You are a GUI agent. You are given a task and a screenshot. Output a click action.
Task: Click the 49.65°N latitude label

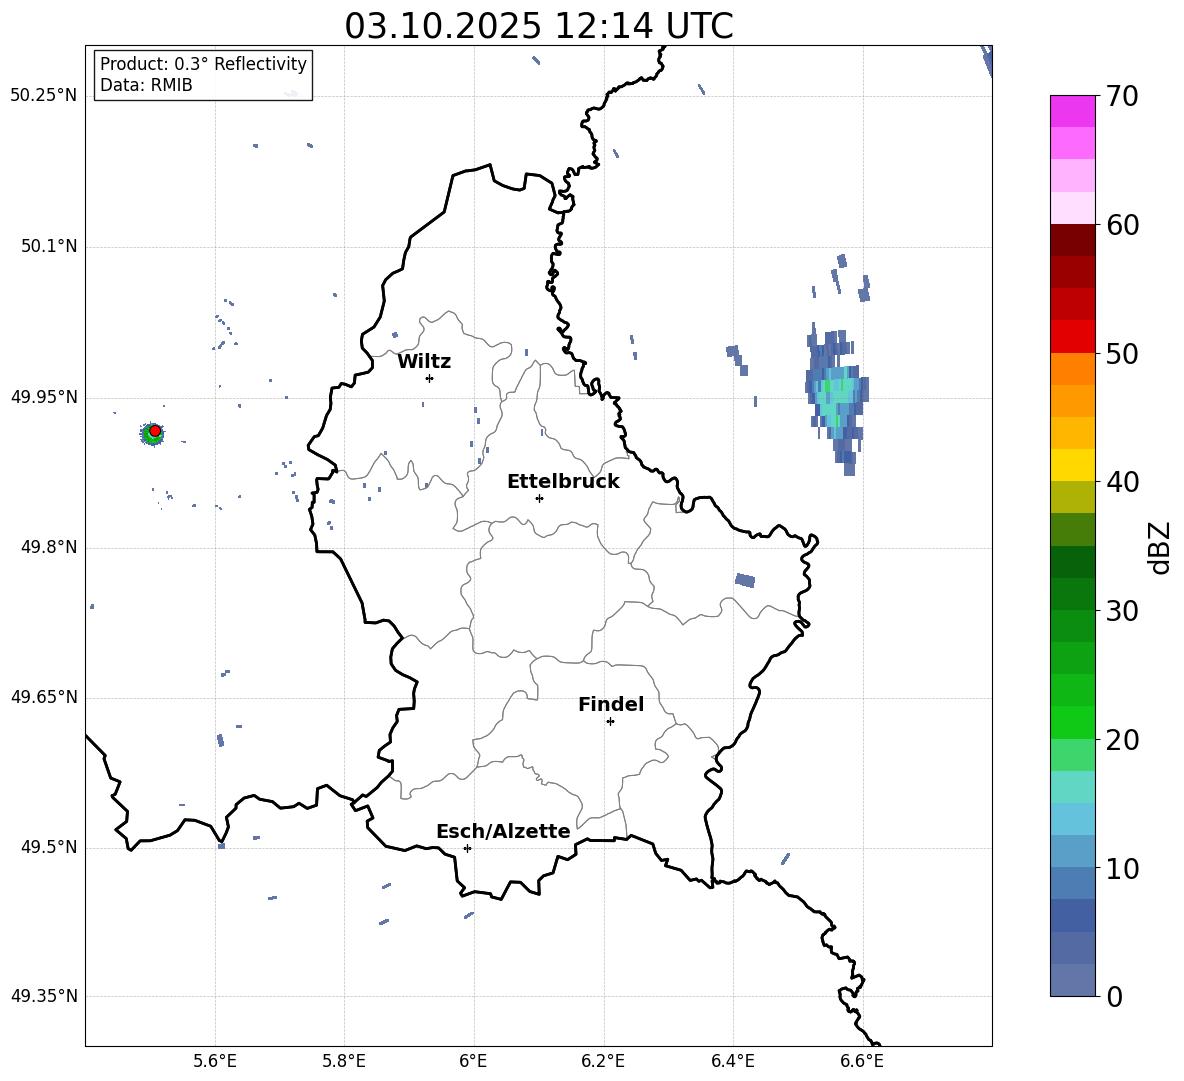point(43,697)
